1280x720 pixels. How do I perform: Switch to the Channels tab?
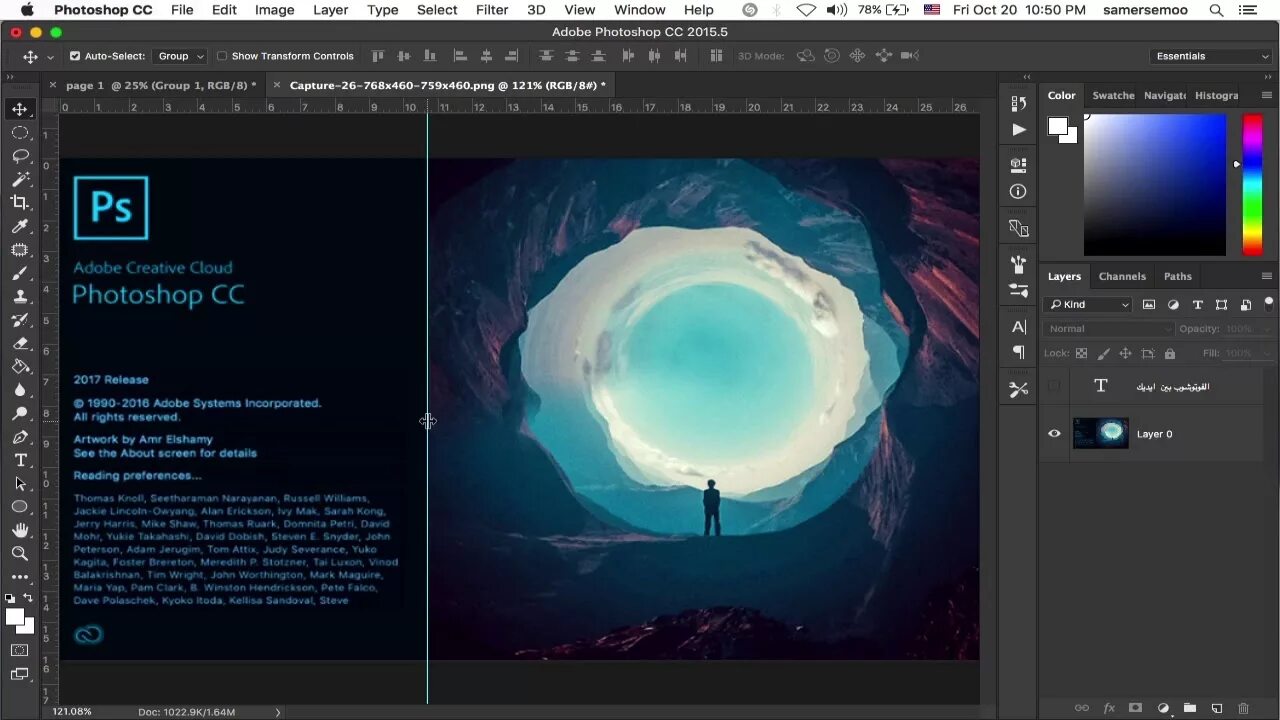tap(1122, 276)
